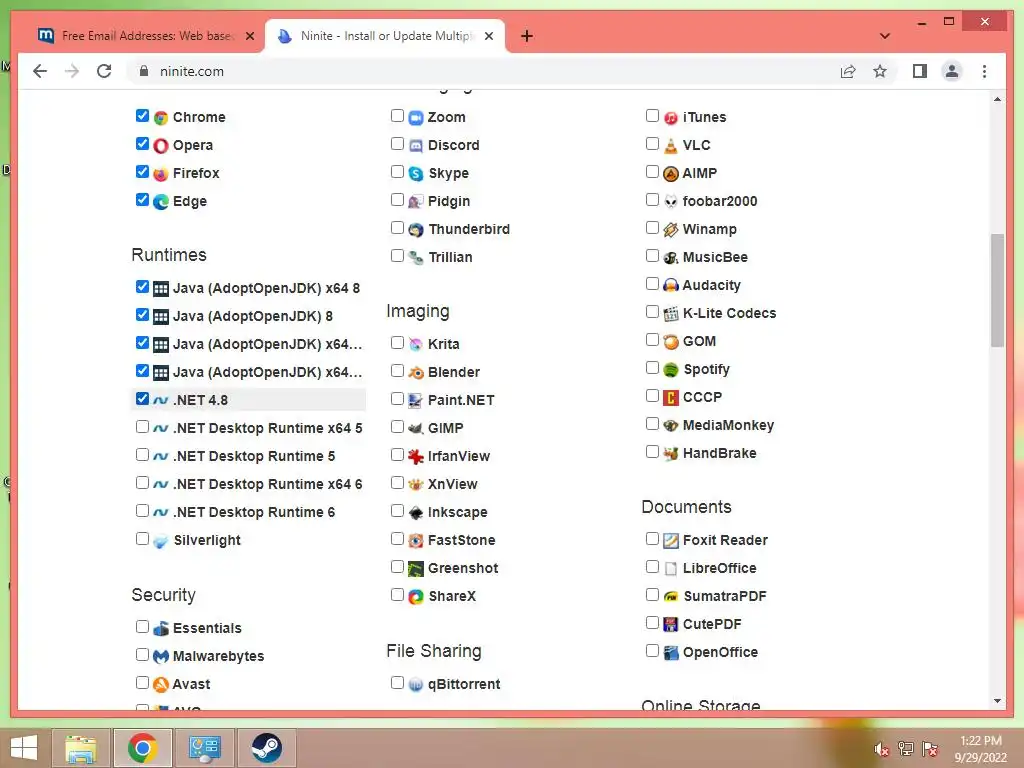Click the ninite.com address bar
This screenshot has width=1024, height=768.
coord(480,71)
